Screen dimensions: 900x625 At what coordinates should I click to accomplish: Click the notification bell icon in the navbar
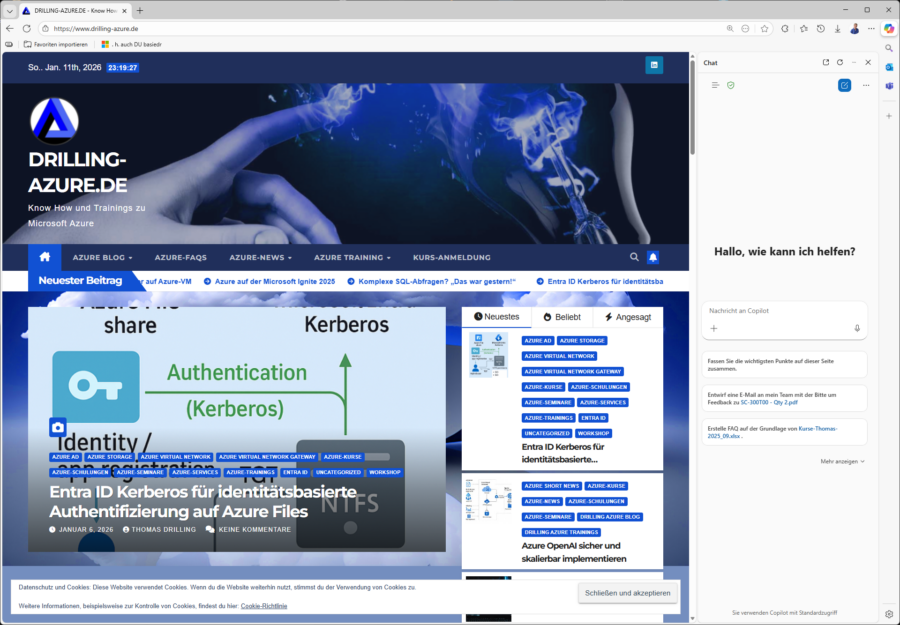pyautogui.click(x=653, y=257)
